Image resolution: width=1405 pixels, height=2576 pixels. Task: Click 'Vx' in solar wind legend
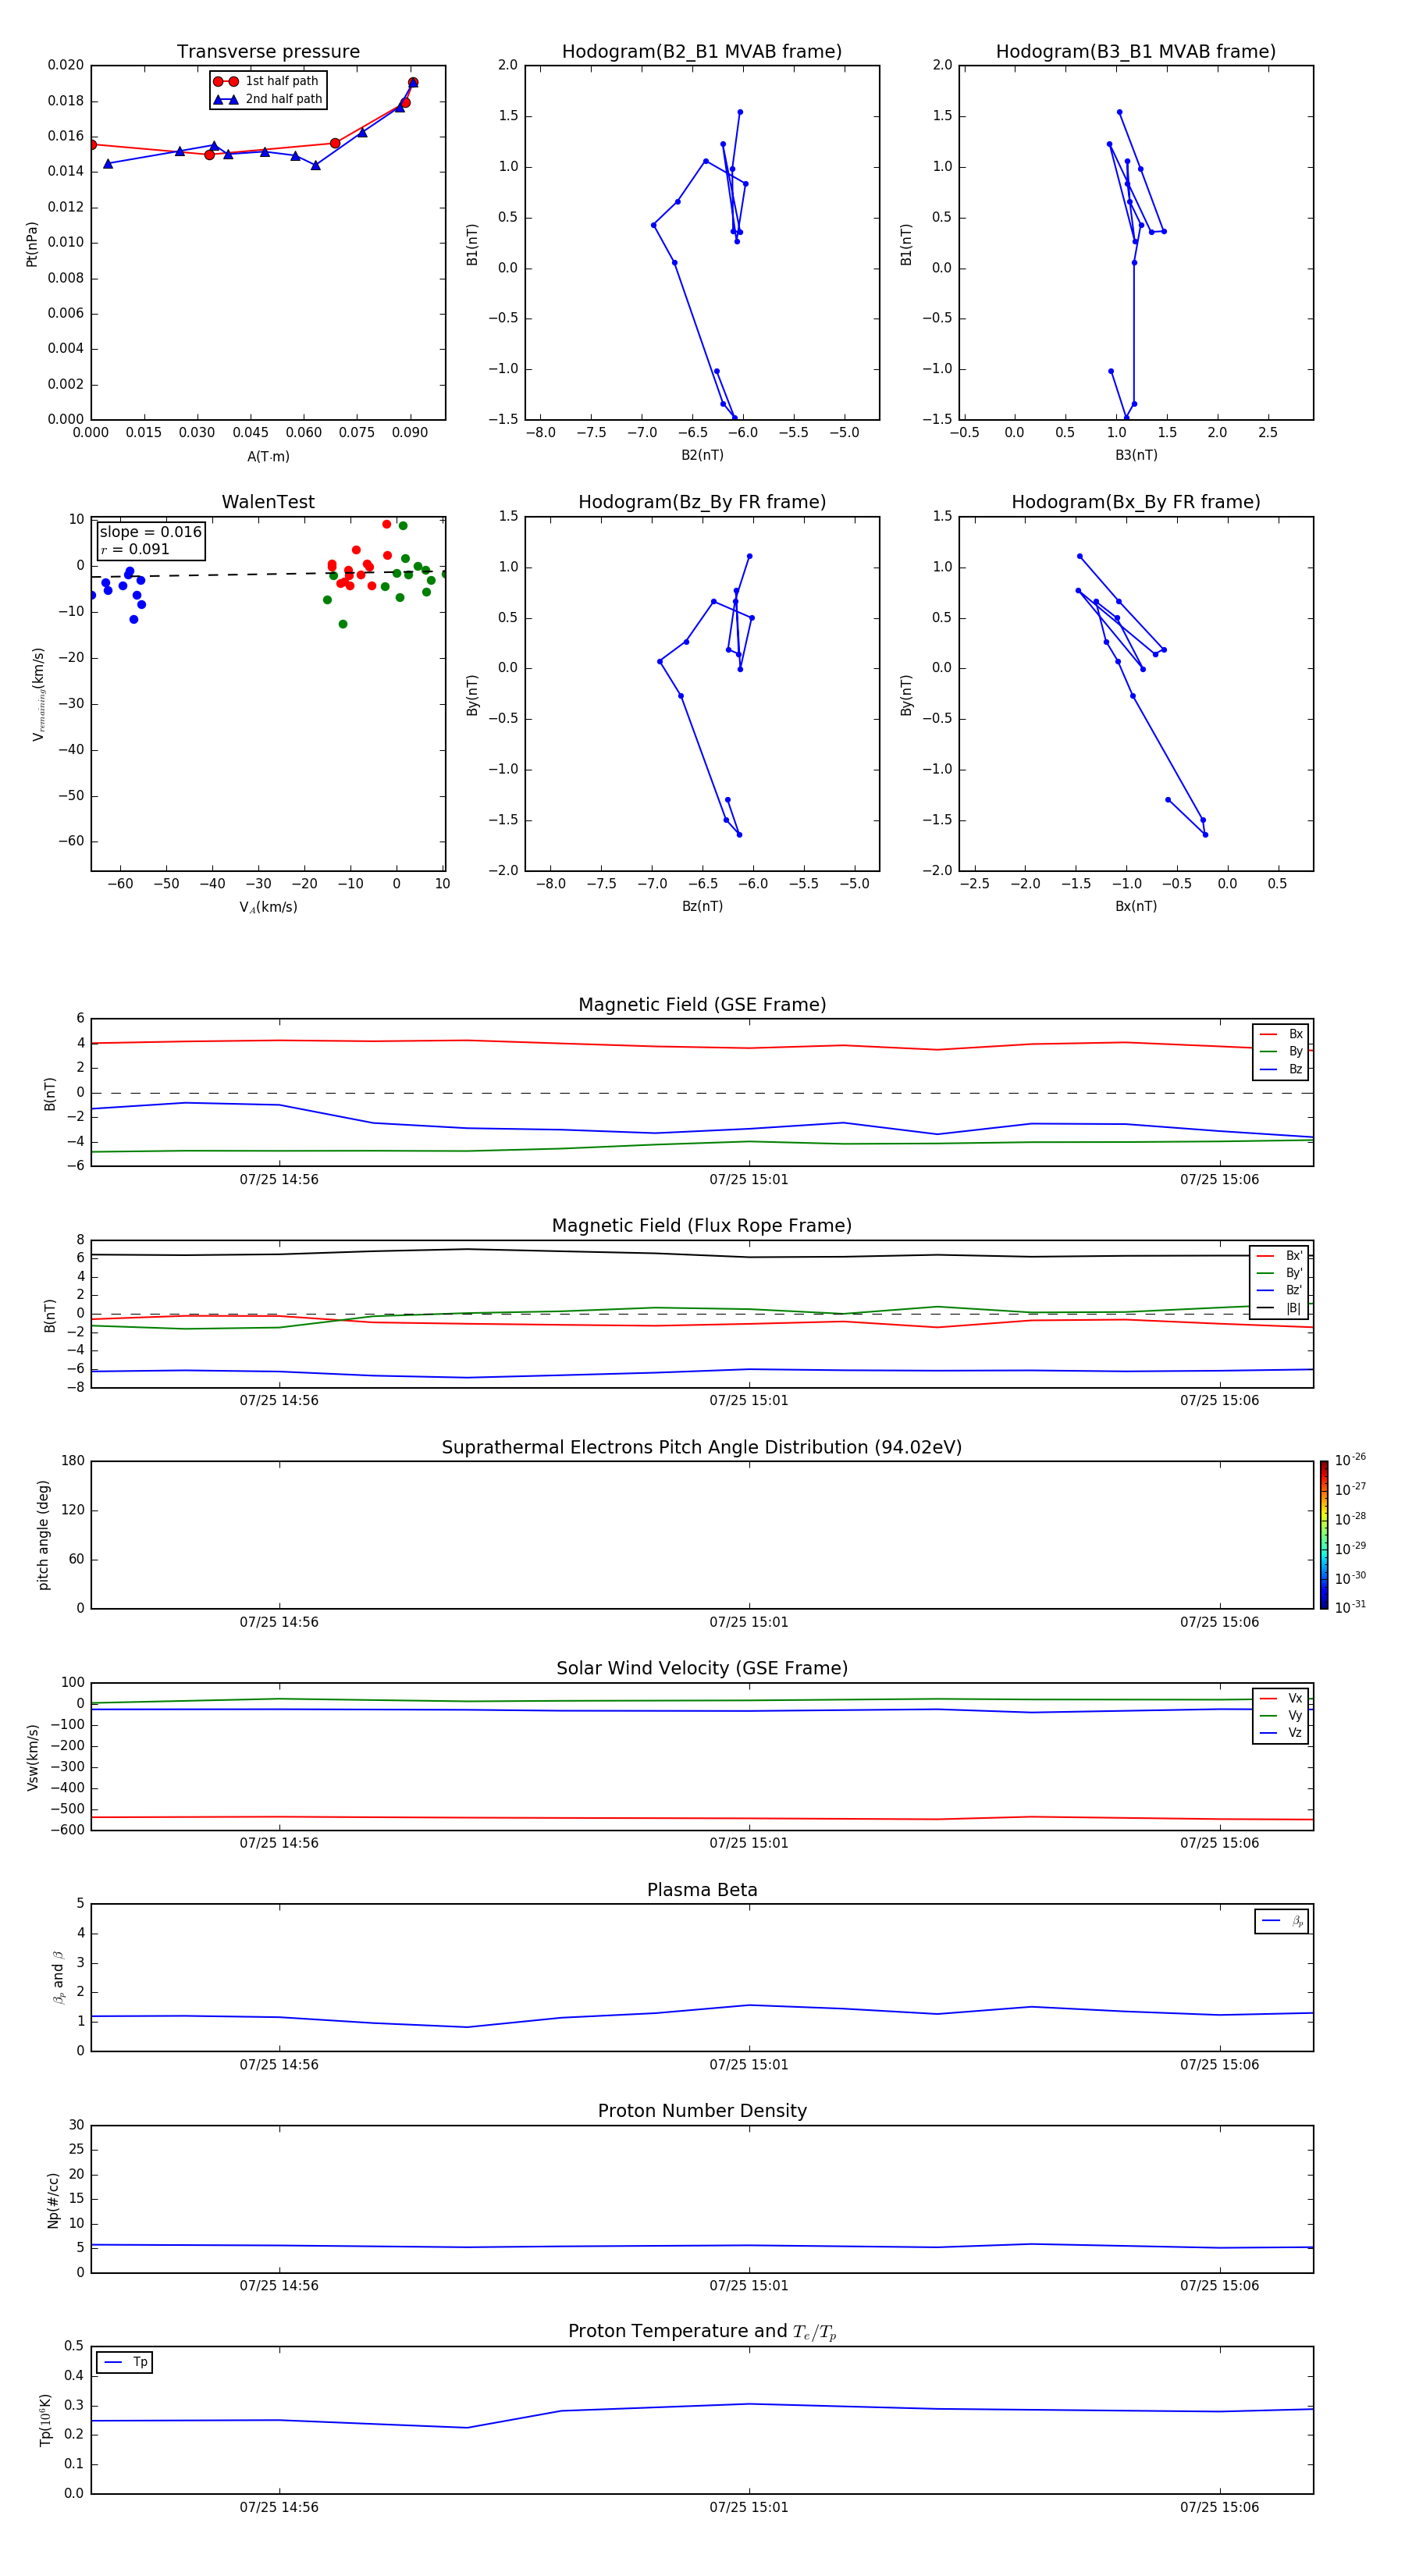(x=1295, y=1698)
